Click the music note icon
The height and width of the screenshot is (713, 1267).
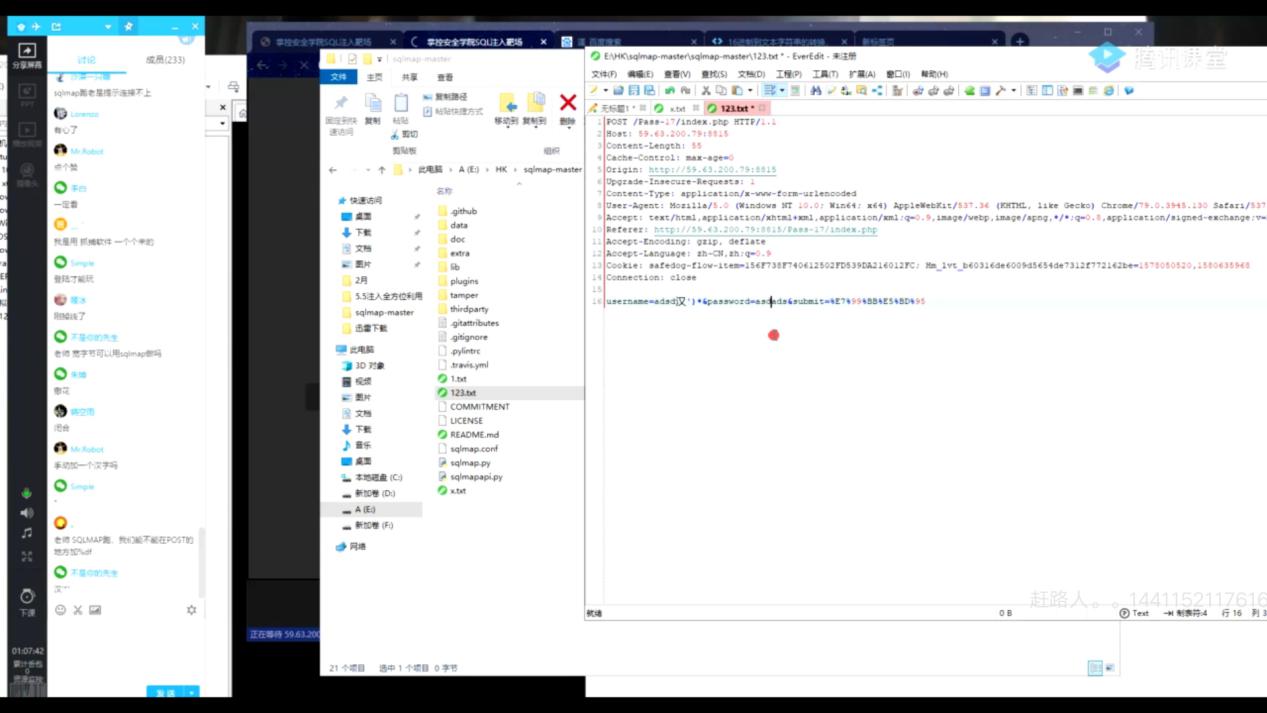(27, 534)
